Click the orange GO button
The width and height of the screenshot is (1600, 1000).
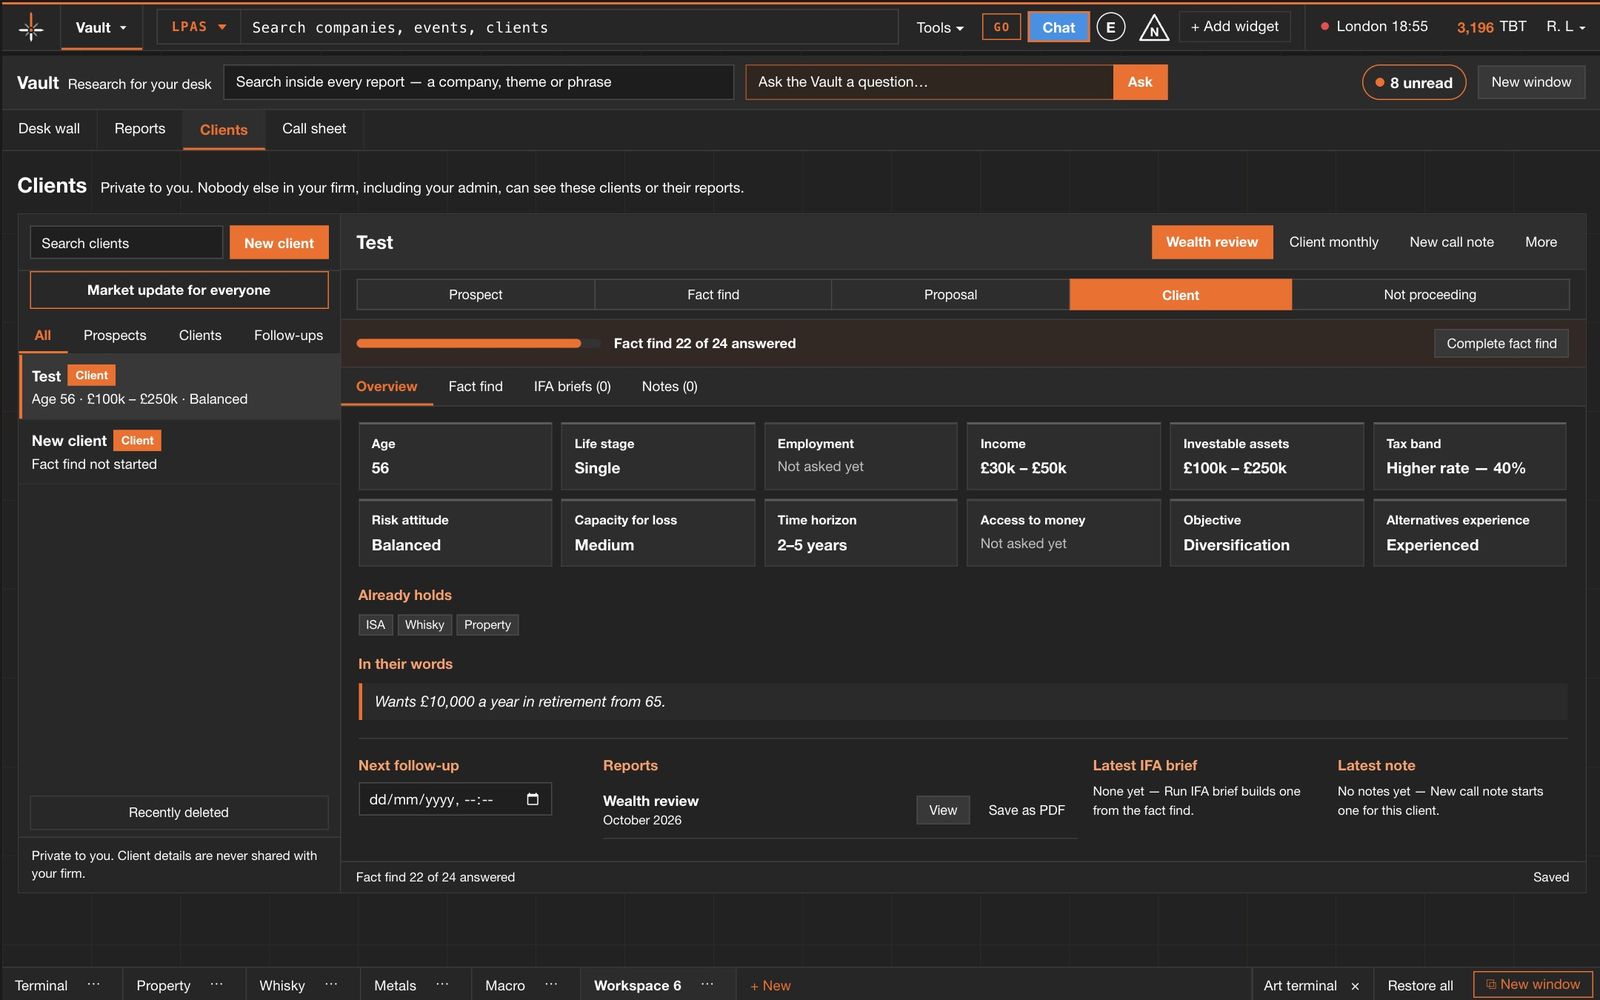pos(1001,28)
